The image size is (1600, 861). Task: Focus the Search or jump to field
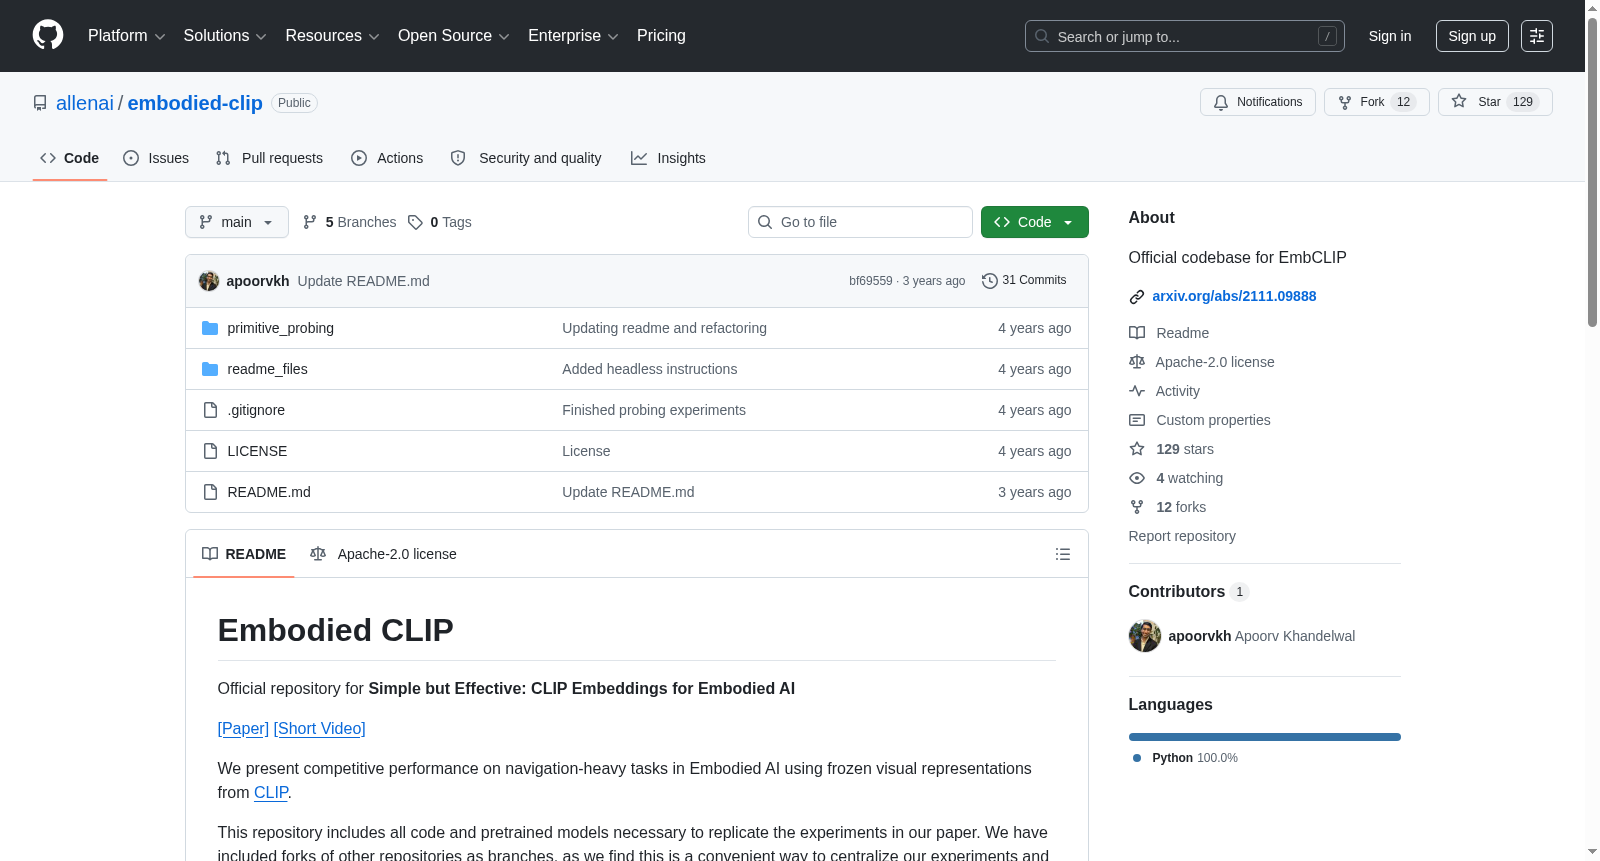1185,36
